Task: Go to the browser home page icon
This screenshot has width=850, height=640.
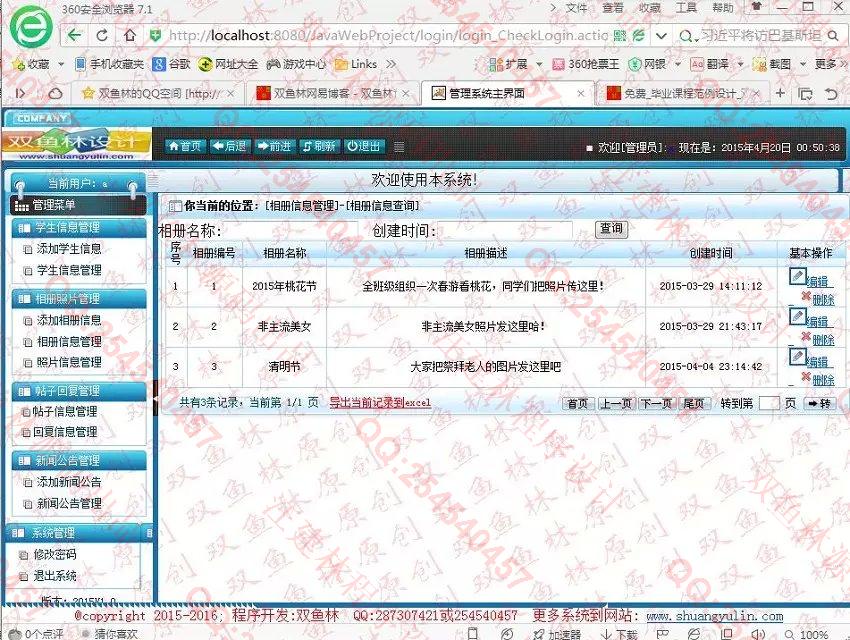Action: coord(130,36)
